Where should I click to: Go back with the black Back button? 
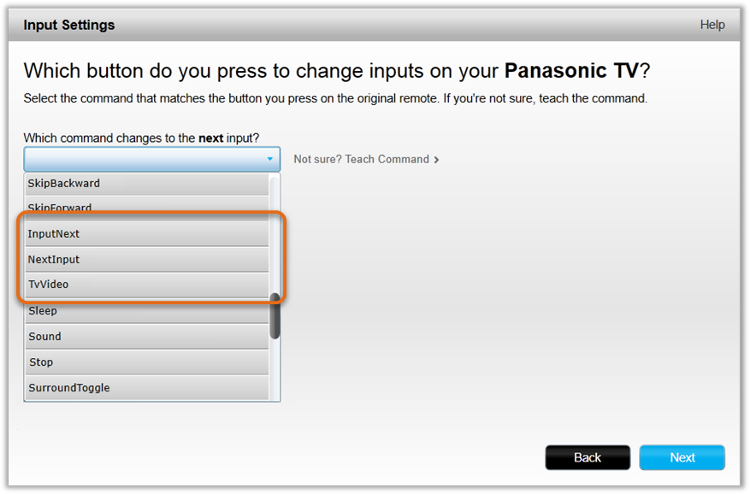(587, 458)
